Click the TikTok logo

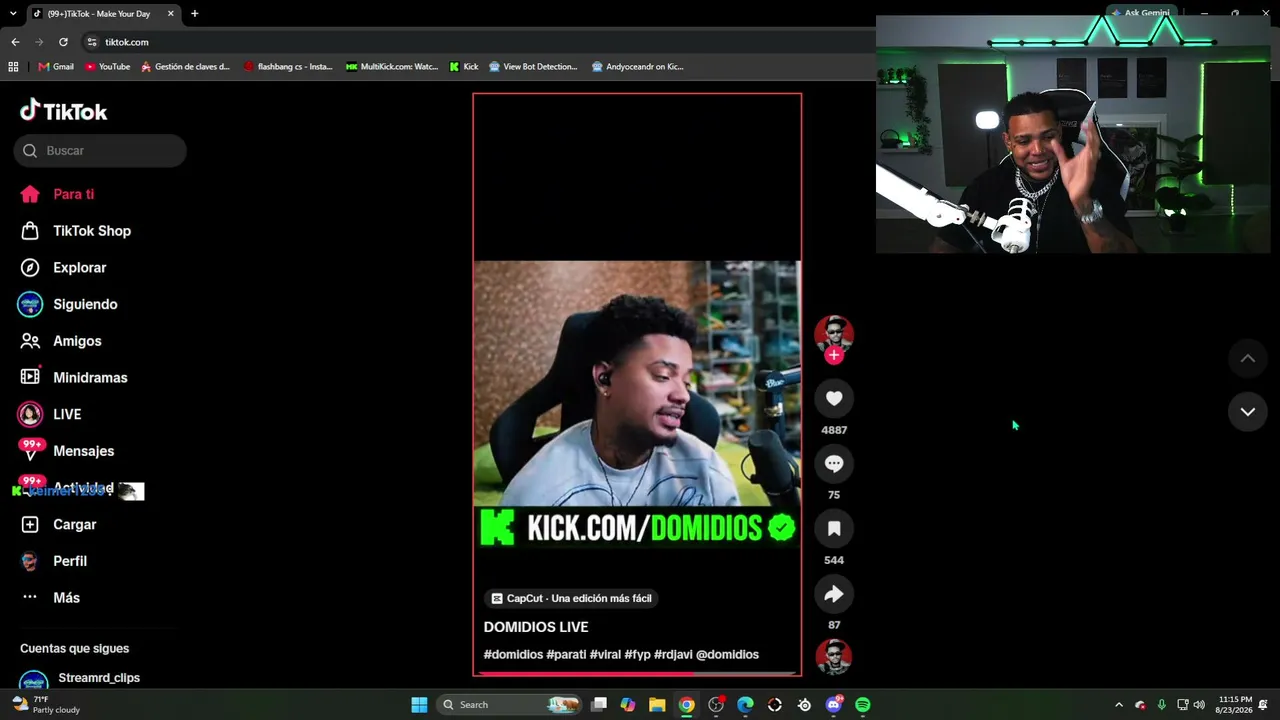click(64, 110)
